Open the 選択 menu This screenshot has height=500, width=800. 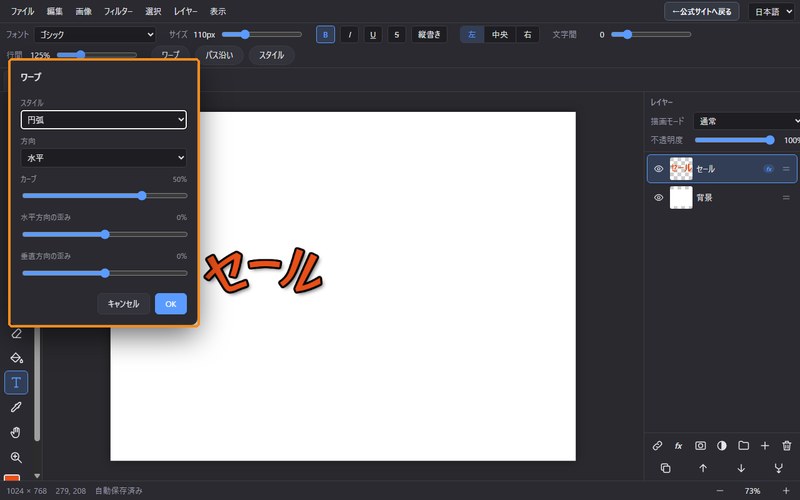pyautogui.click(x=153, y=11)
